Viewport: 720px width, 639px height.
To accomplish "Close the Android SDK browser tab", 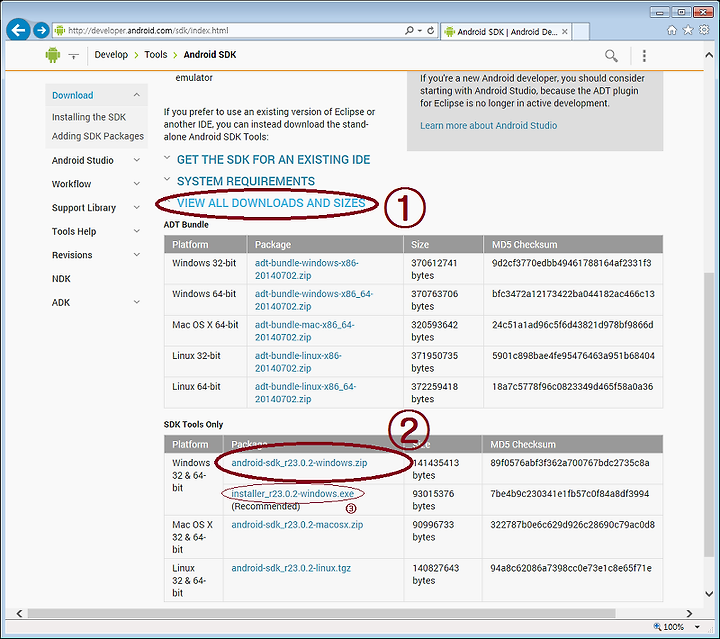I will (x=565, y=32).
